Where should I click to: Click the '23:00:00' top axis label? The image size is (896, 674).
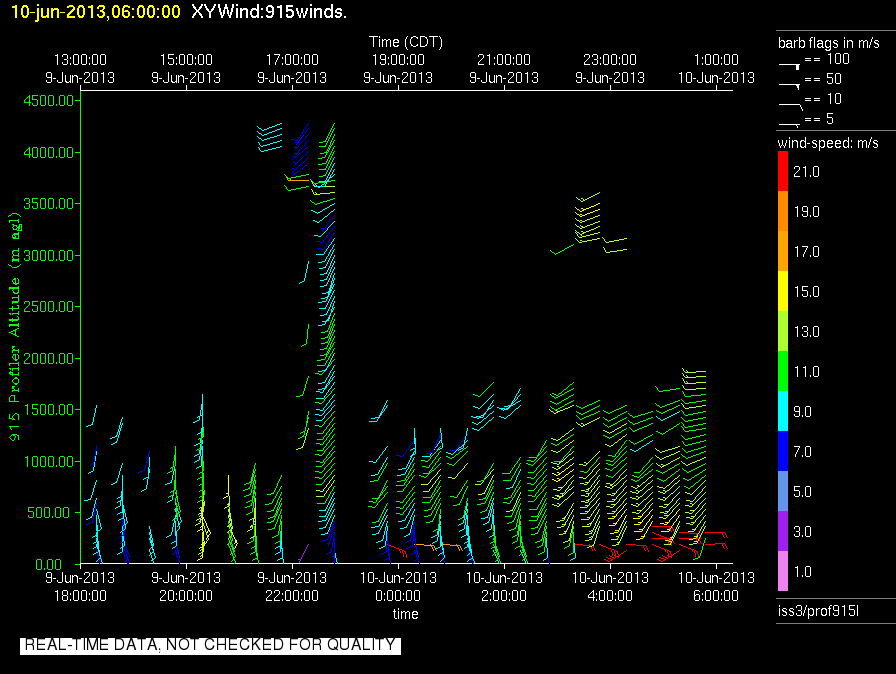coord(610,60)
